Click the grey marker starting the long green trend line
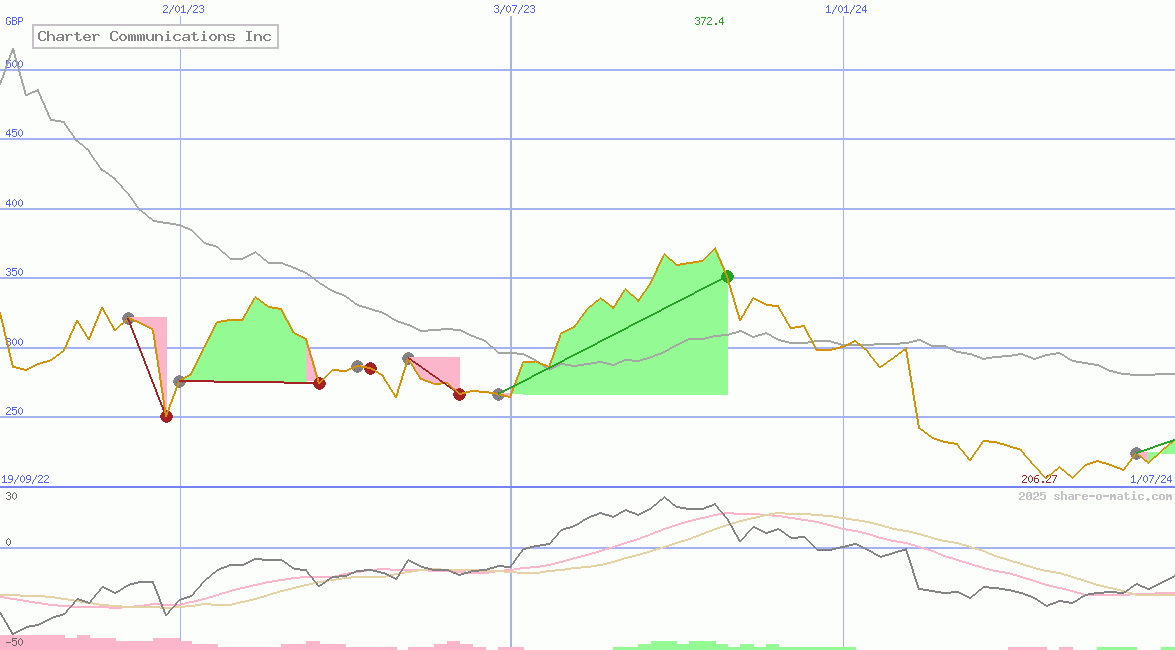The height and width of the screenshot is (650, 1175). [x=498, y=394]
